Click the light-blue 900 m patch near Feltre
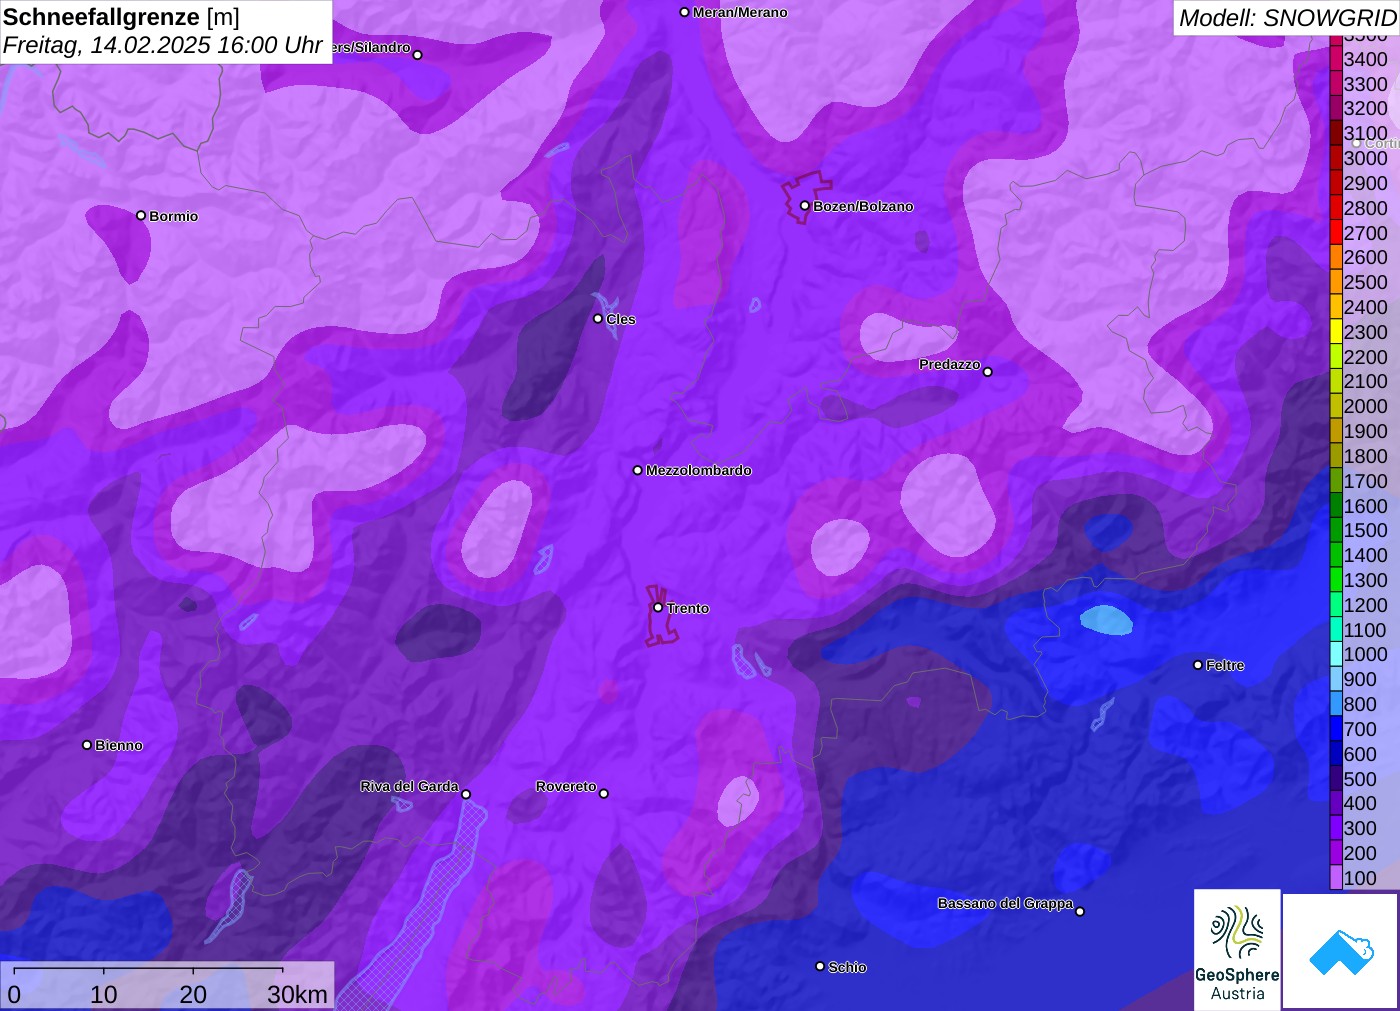Image resolution: width=1400 pixels, height=1011 pixels. tap(1106, 620)
